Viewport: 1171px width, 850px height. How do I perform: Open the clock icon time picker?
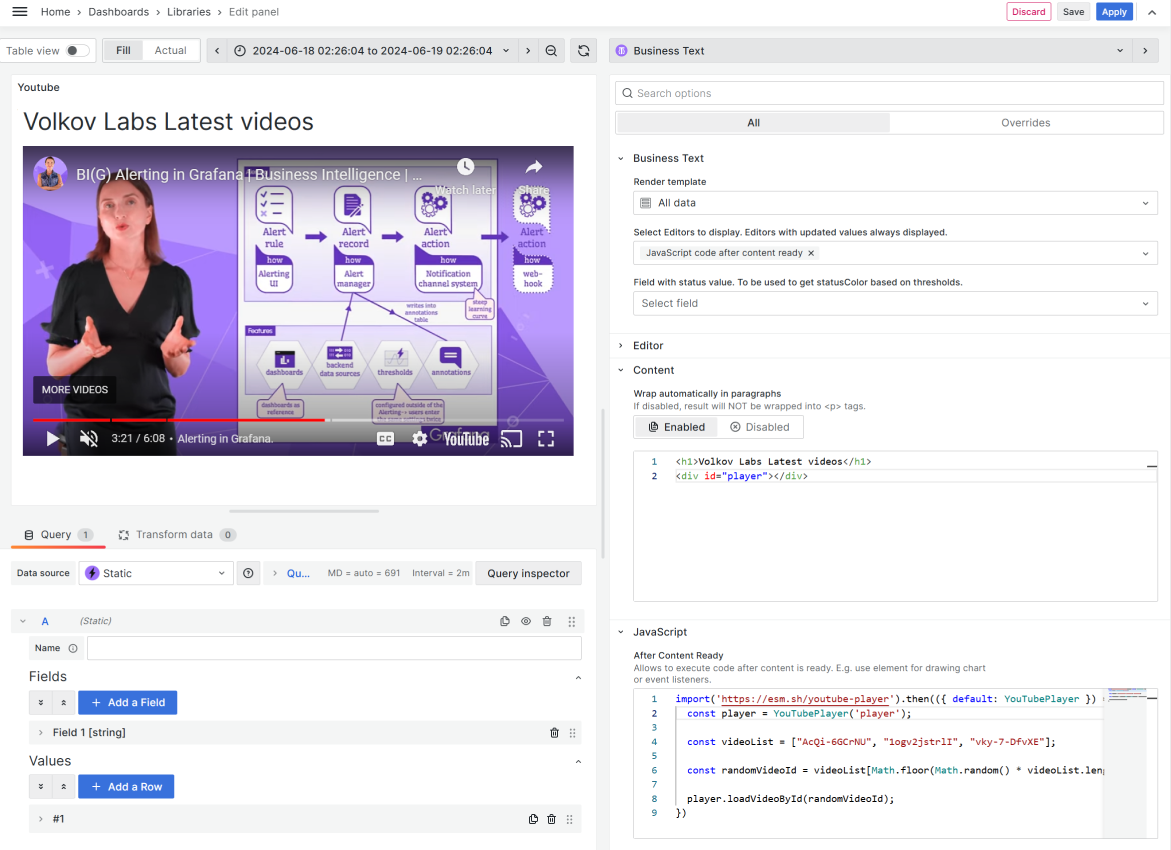[x=238, y=50]
